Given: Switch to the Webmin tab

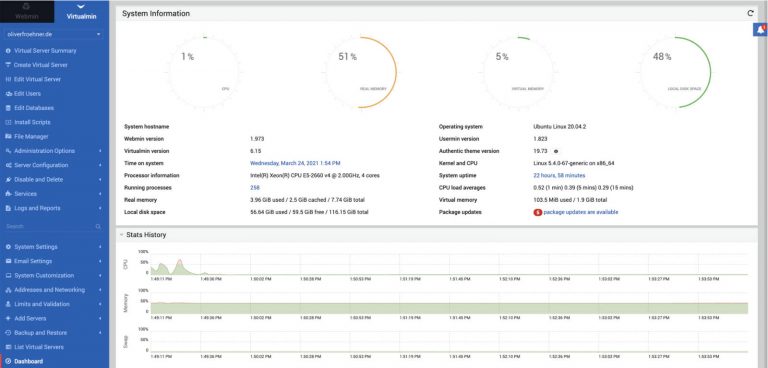Looking at the screenshot, I should [x=26, y=12].
